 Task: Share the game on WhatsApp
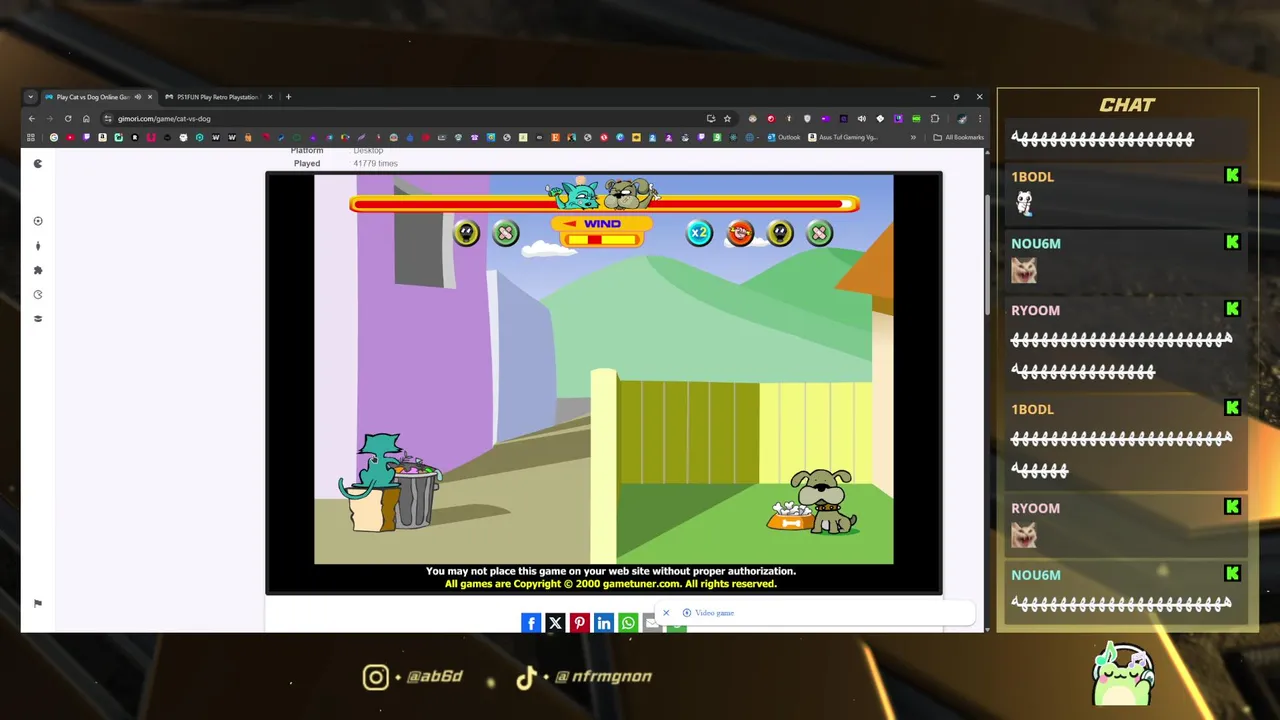coord(628,623)
